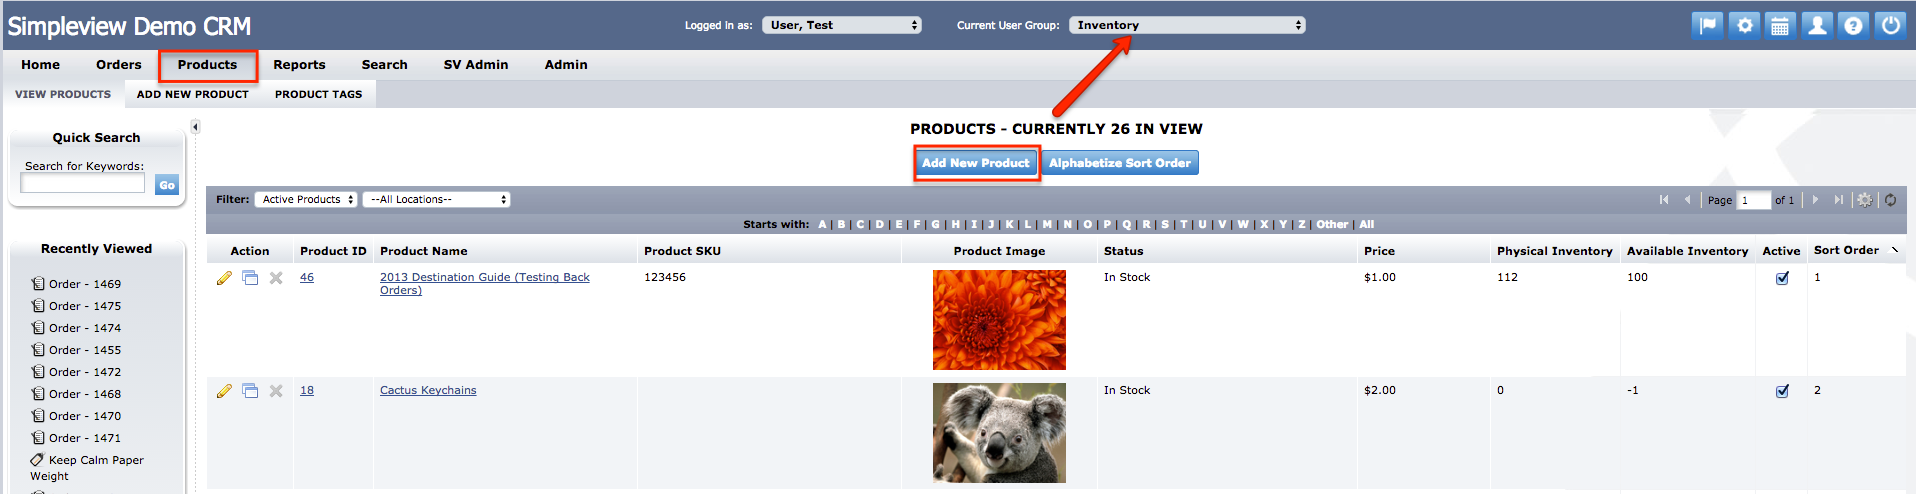Duplicate product 46 with copy icon
Viewport: 1916px width, 494px height.
pos(250,278)
